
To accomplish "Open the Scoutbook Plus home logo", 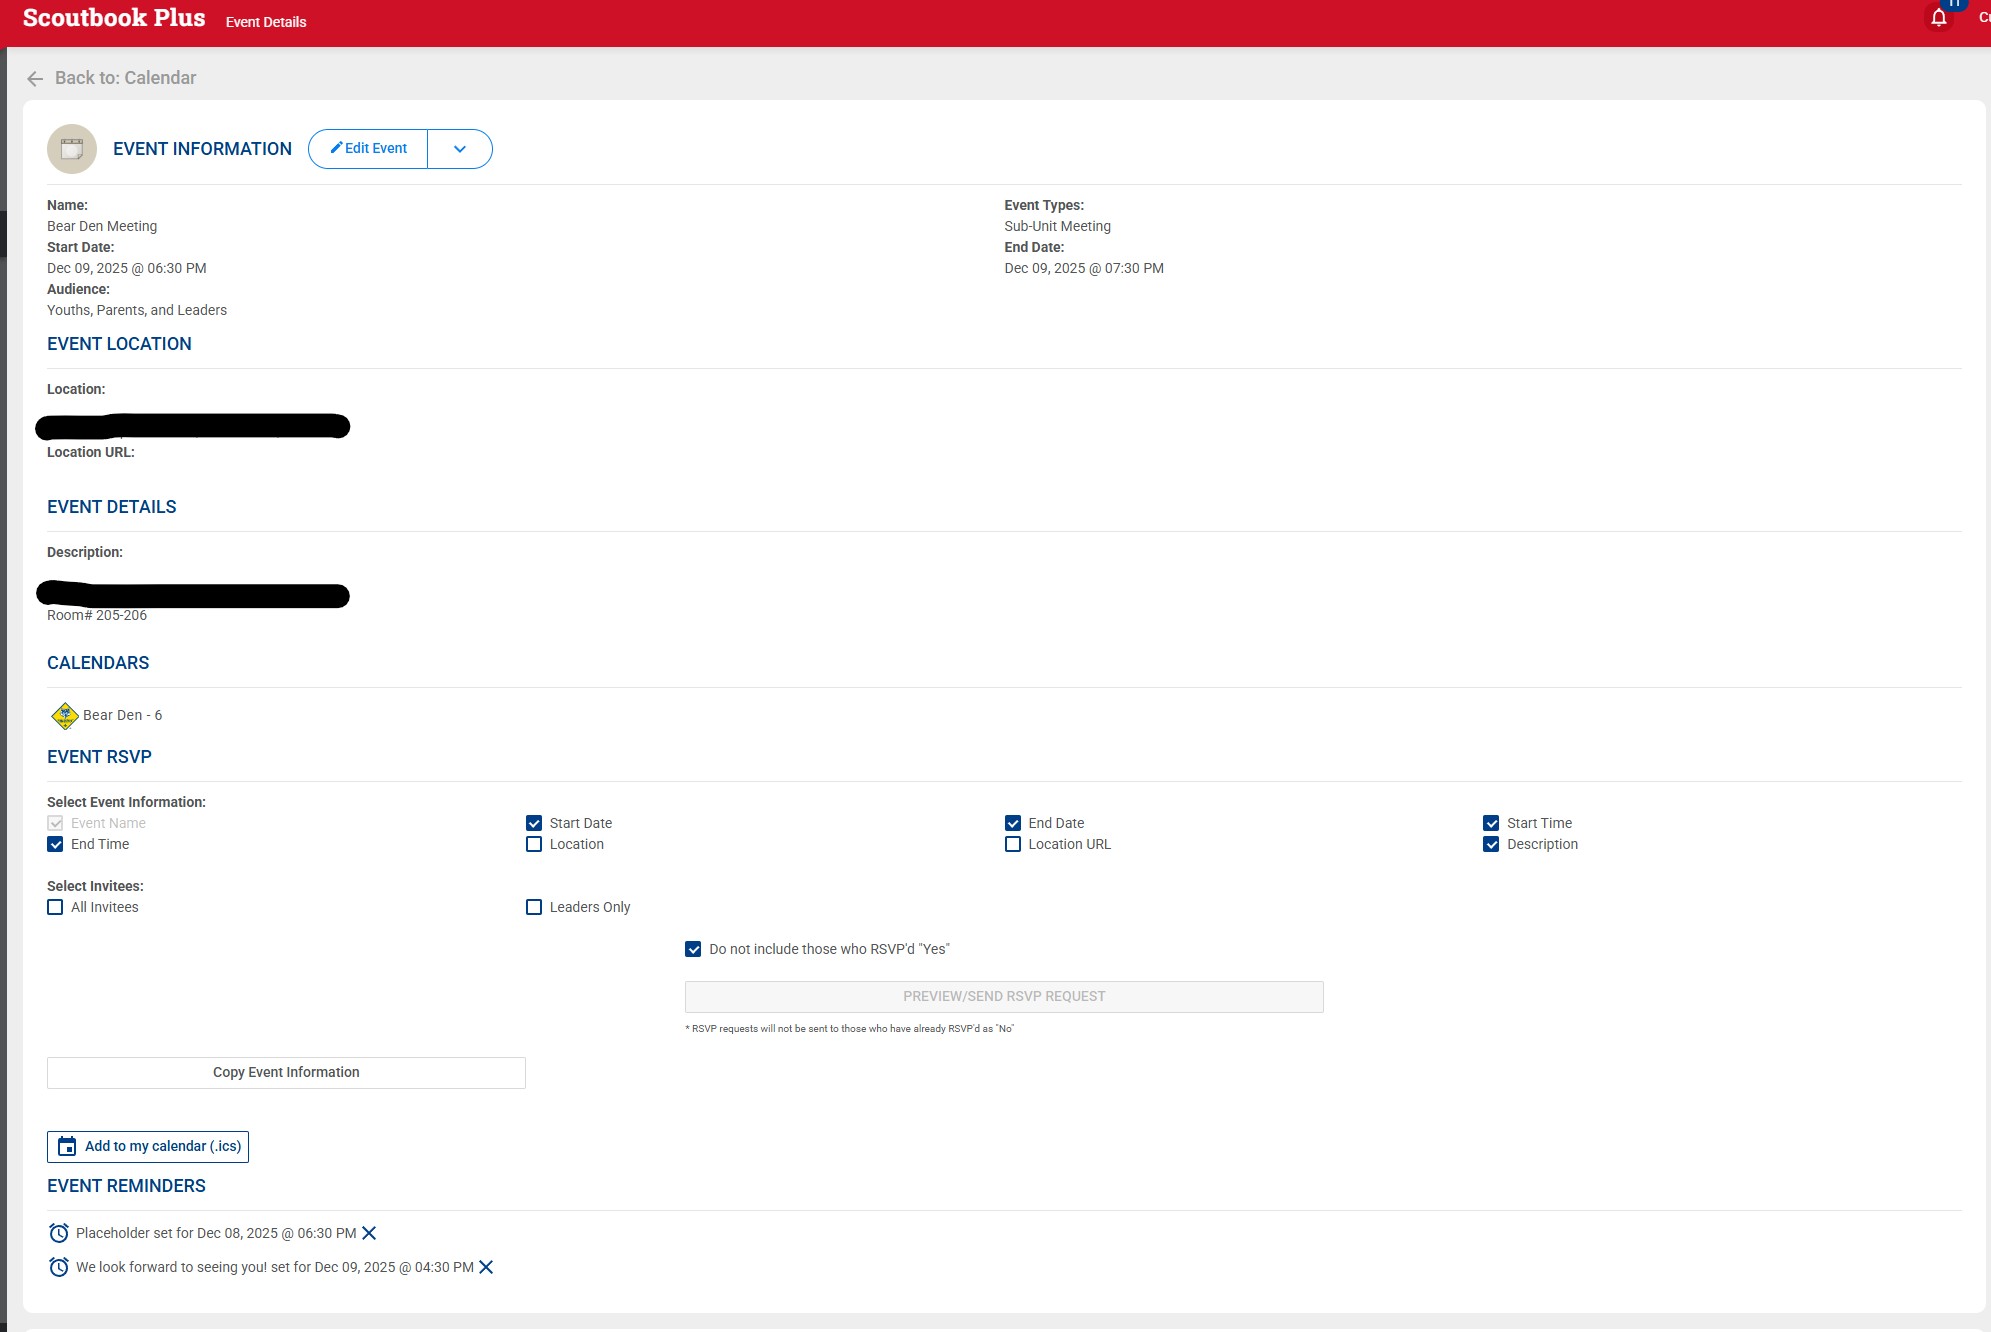I will [x=114, y=18].
